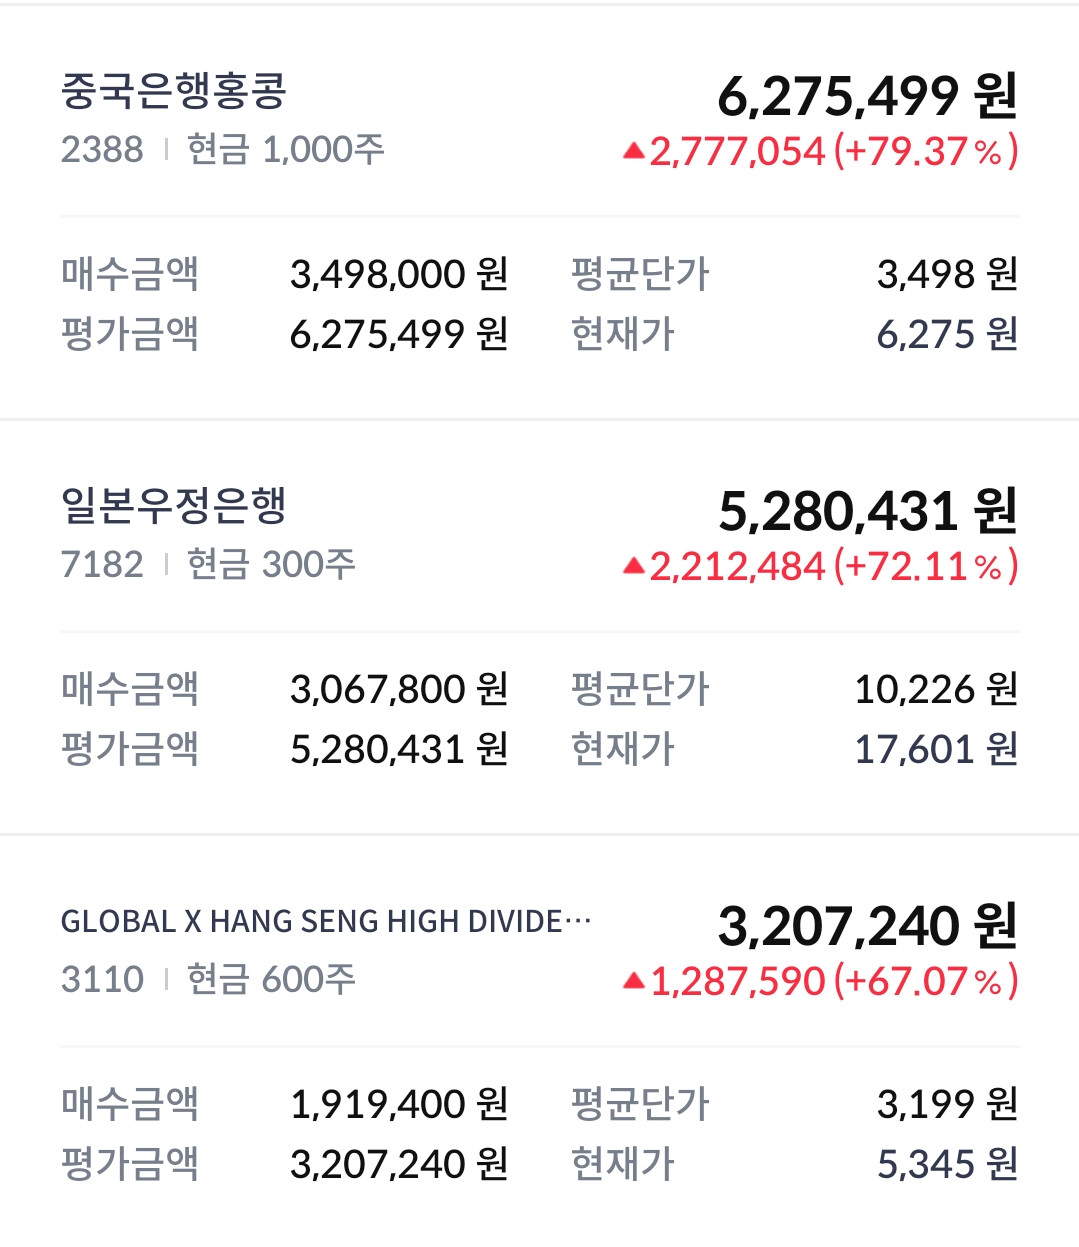Tap the bold 3,207,240 원 headline value
This screenshot has width=1079, height=1247.
(867, 926)
